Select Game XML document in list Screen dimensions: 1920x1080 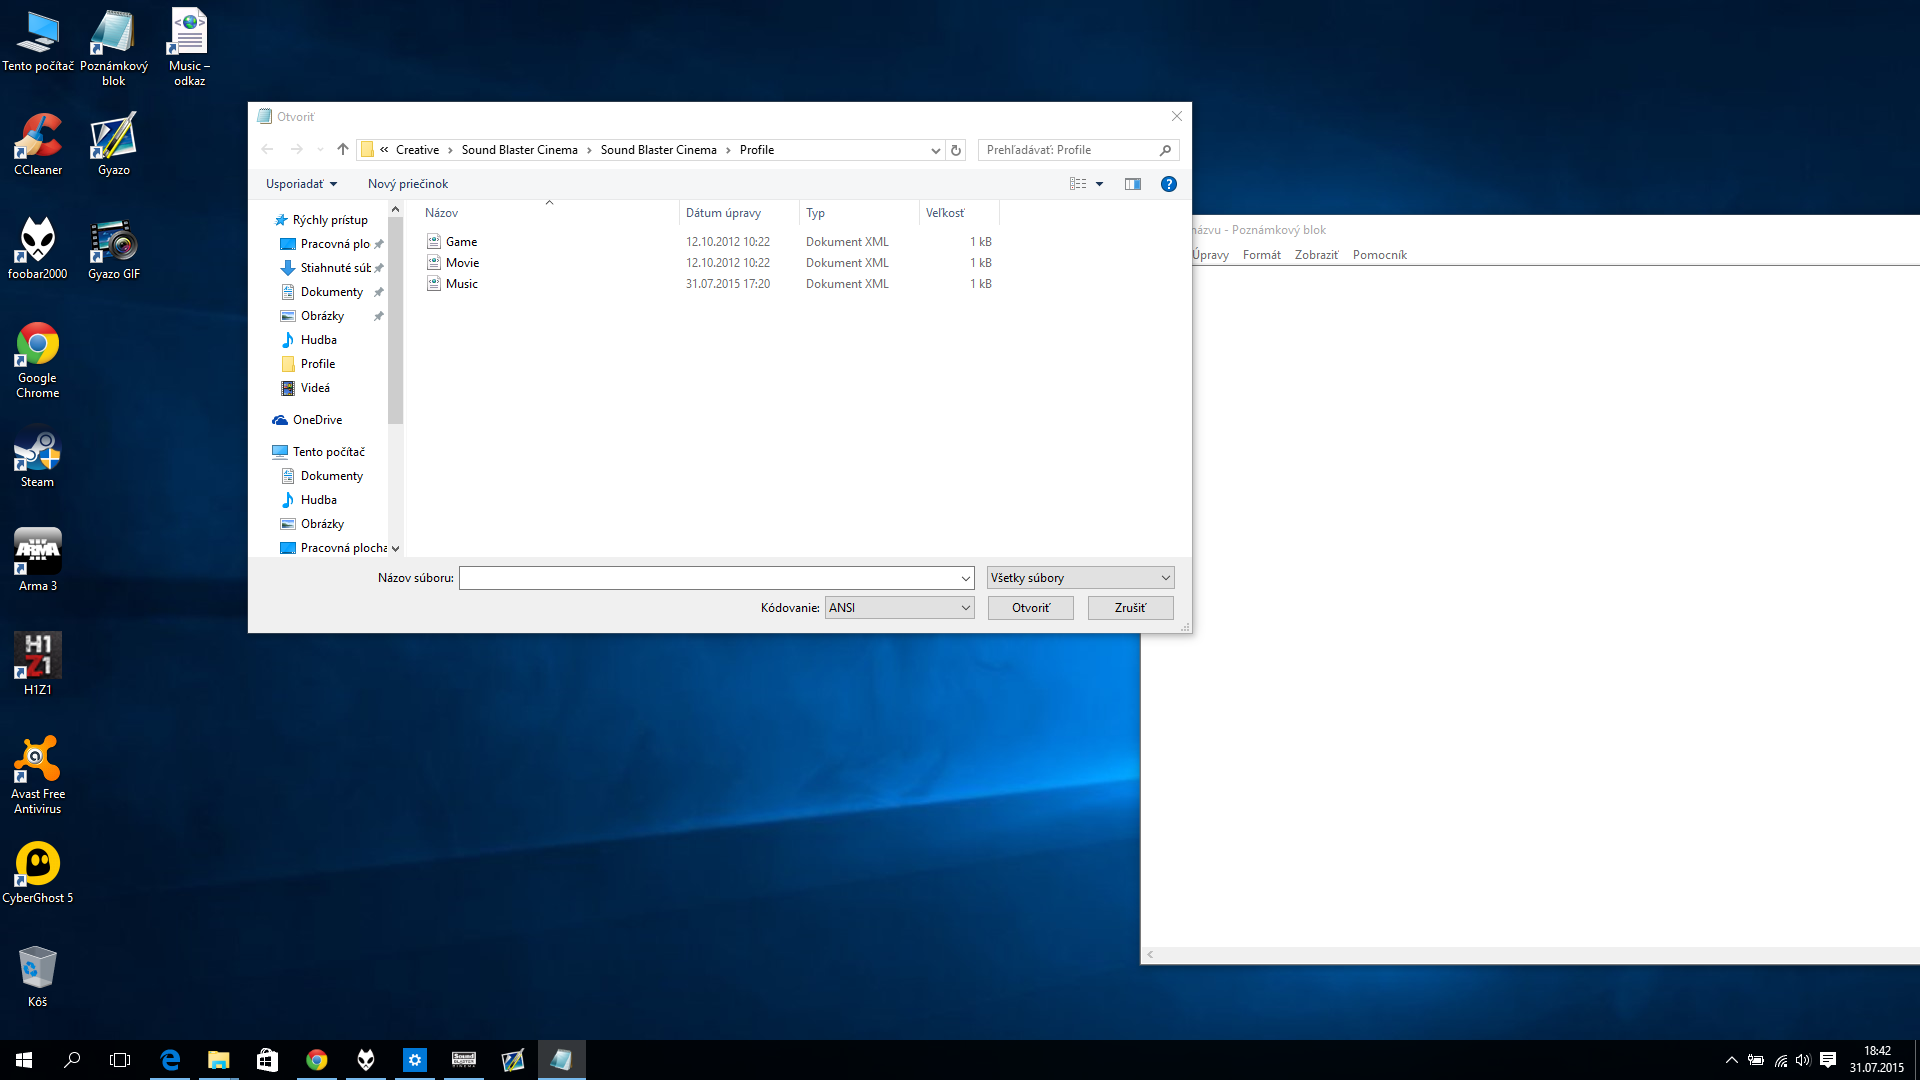click(460, 241)
